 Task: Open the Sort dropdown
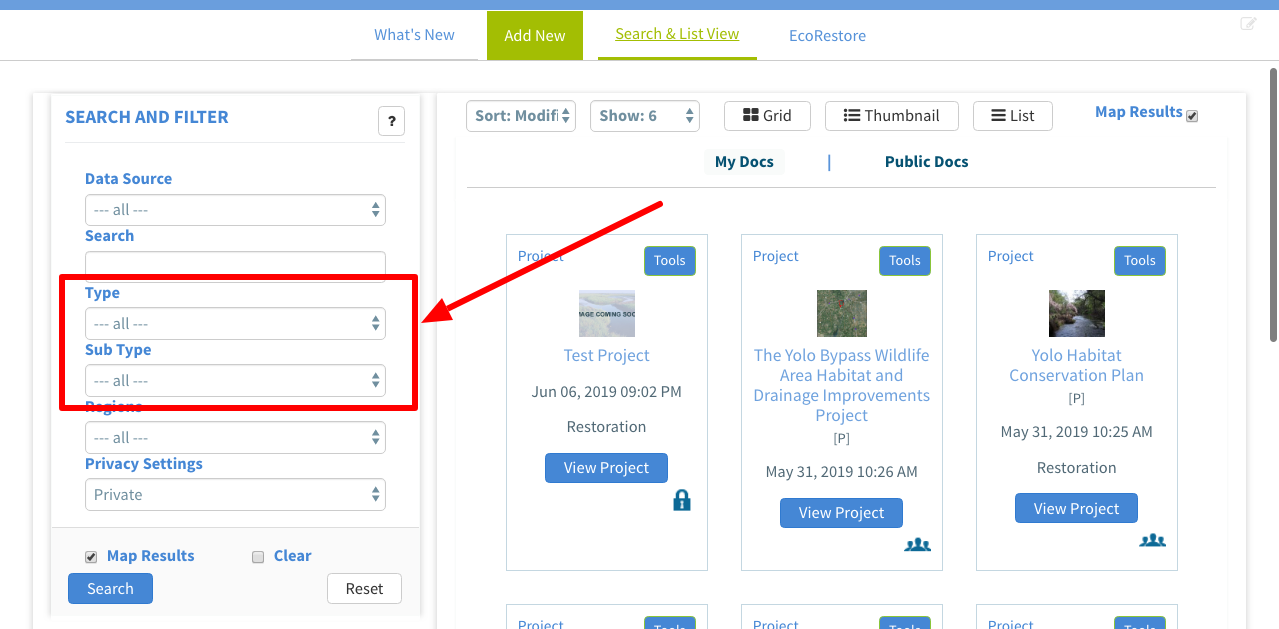(x=520, y=116)
